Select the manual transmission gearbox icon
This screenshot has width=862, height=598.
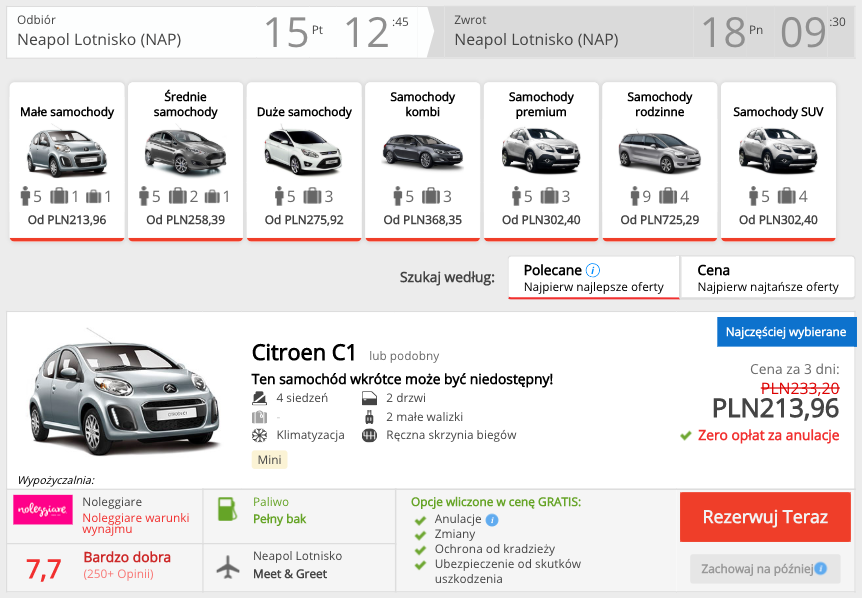click(x=368, y=434)
